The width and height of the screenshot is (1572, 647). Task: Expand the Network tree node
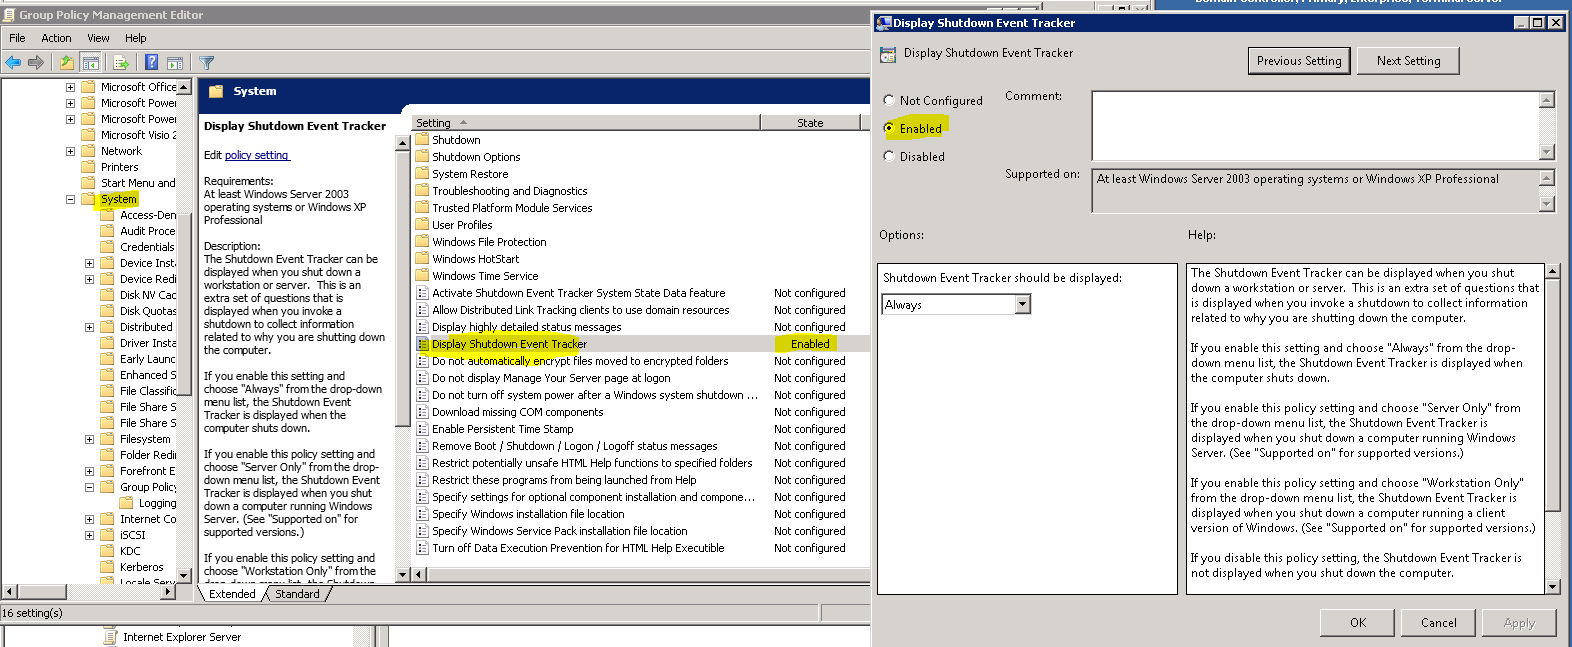click(x=70, y=151)
